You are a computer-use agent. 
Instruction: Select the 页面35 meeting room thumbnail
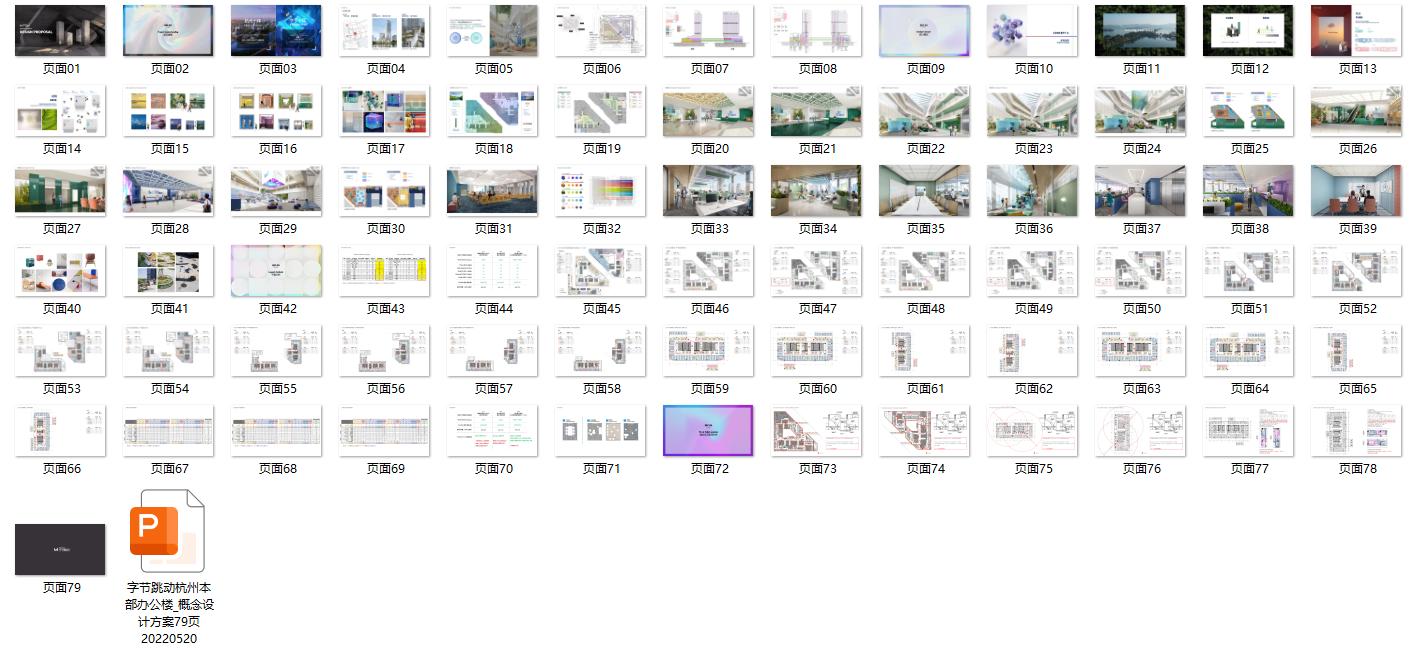tap(924, 190)
